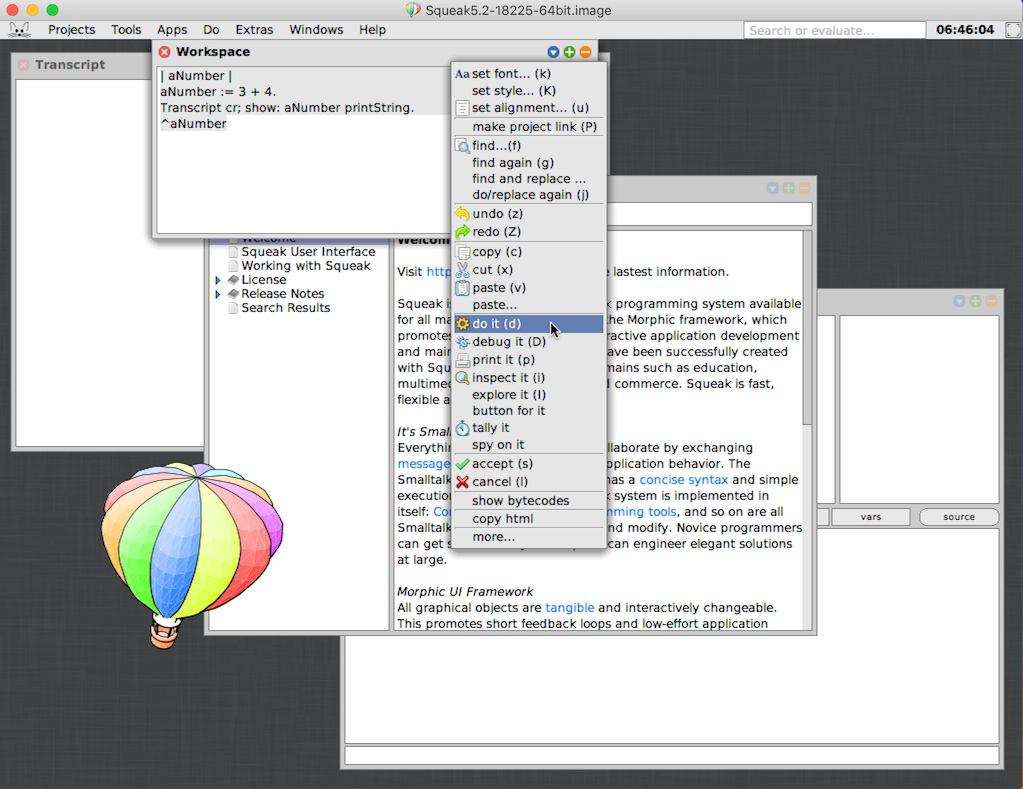This screenshot has width=1023, height=789.
Task: Click the tally it stopwatch icon
Action: [x=462, y=428]
